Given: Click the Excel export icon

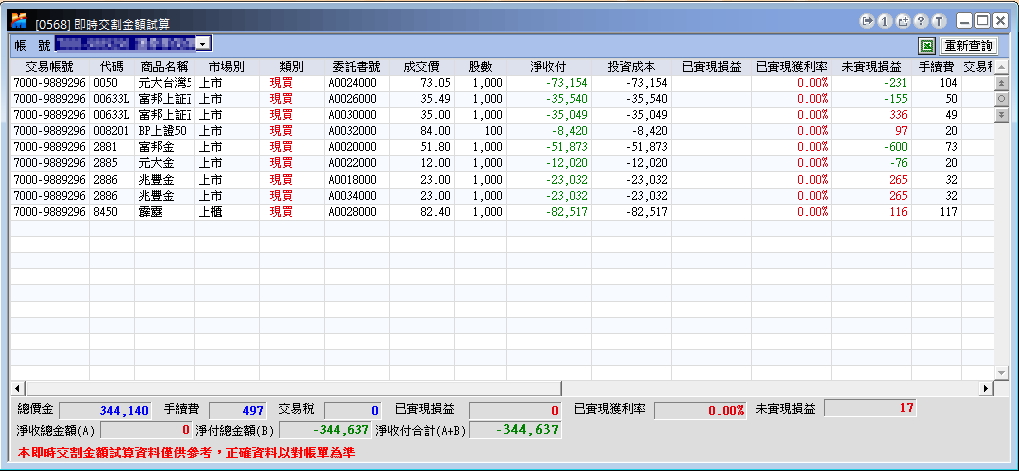Looking at the screenshot, I should [x=927, y=46].
